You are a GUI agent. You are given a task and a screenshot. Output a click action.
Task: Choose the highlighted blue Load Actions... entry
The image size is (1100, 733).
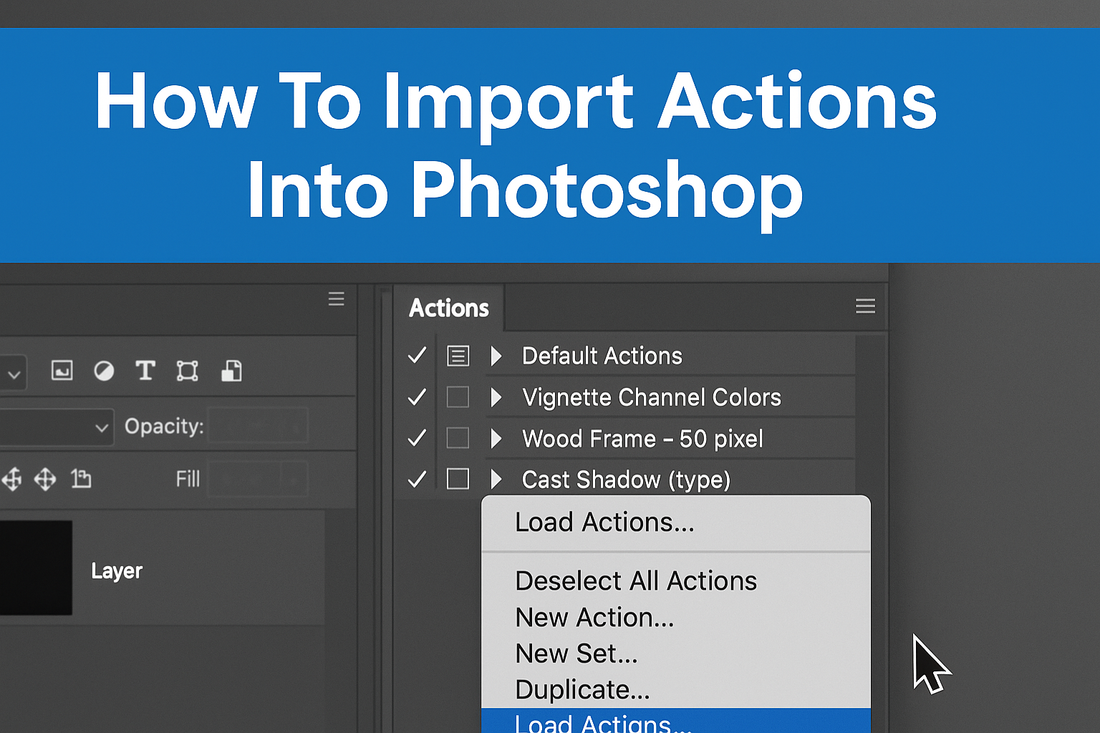click(x=676, y=721)
